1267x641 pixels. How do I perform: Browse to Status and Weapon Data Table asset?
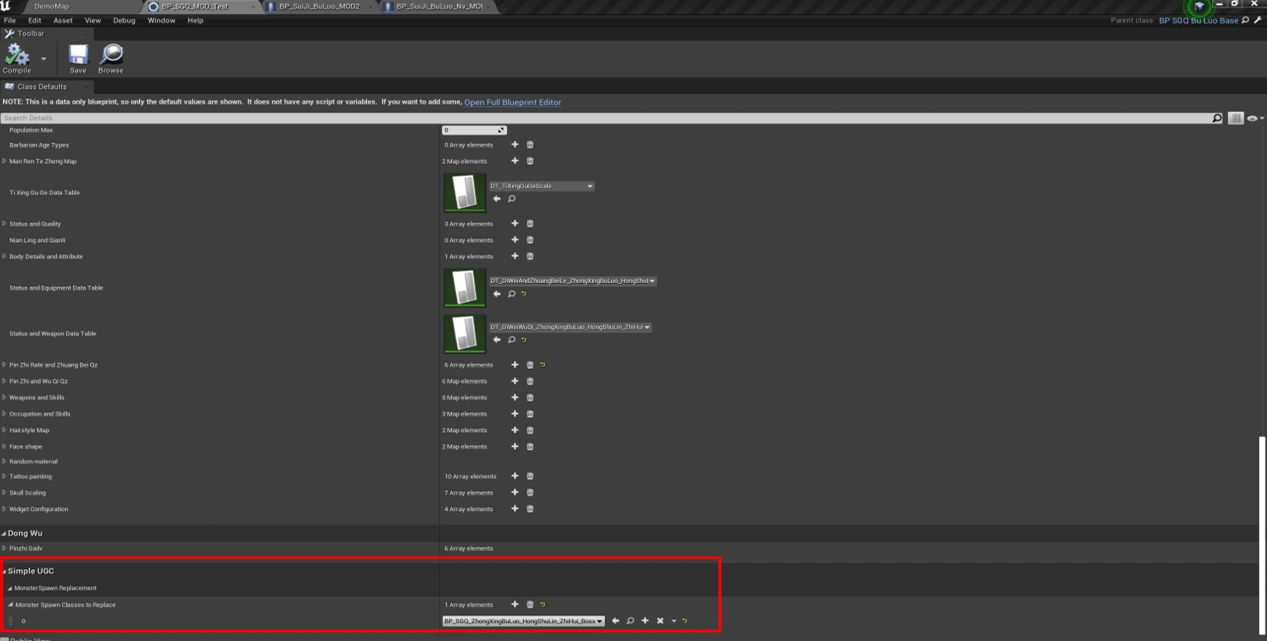point(511,340)
